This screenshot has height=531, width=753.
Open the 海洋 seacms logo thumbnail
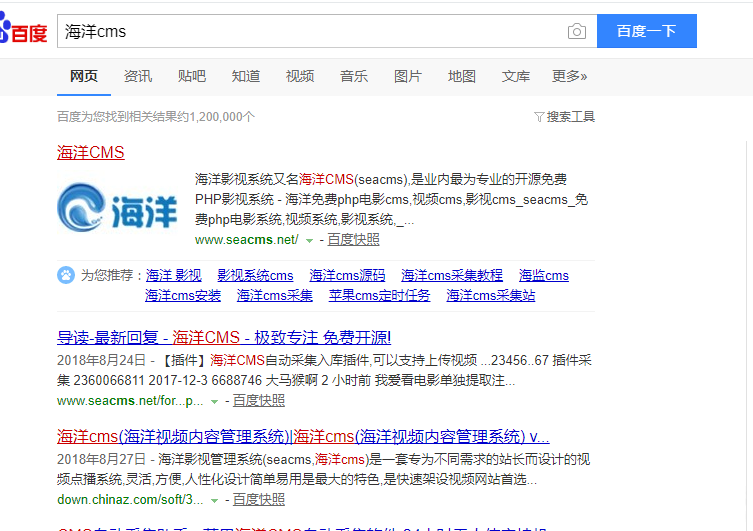(x=117, y=208)
